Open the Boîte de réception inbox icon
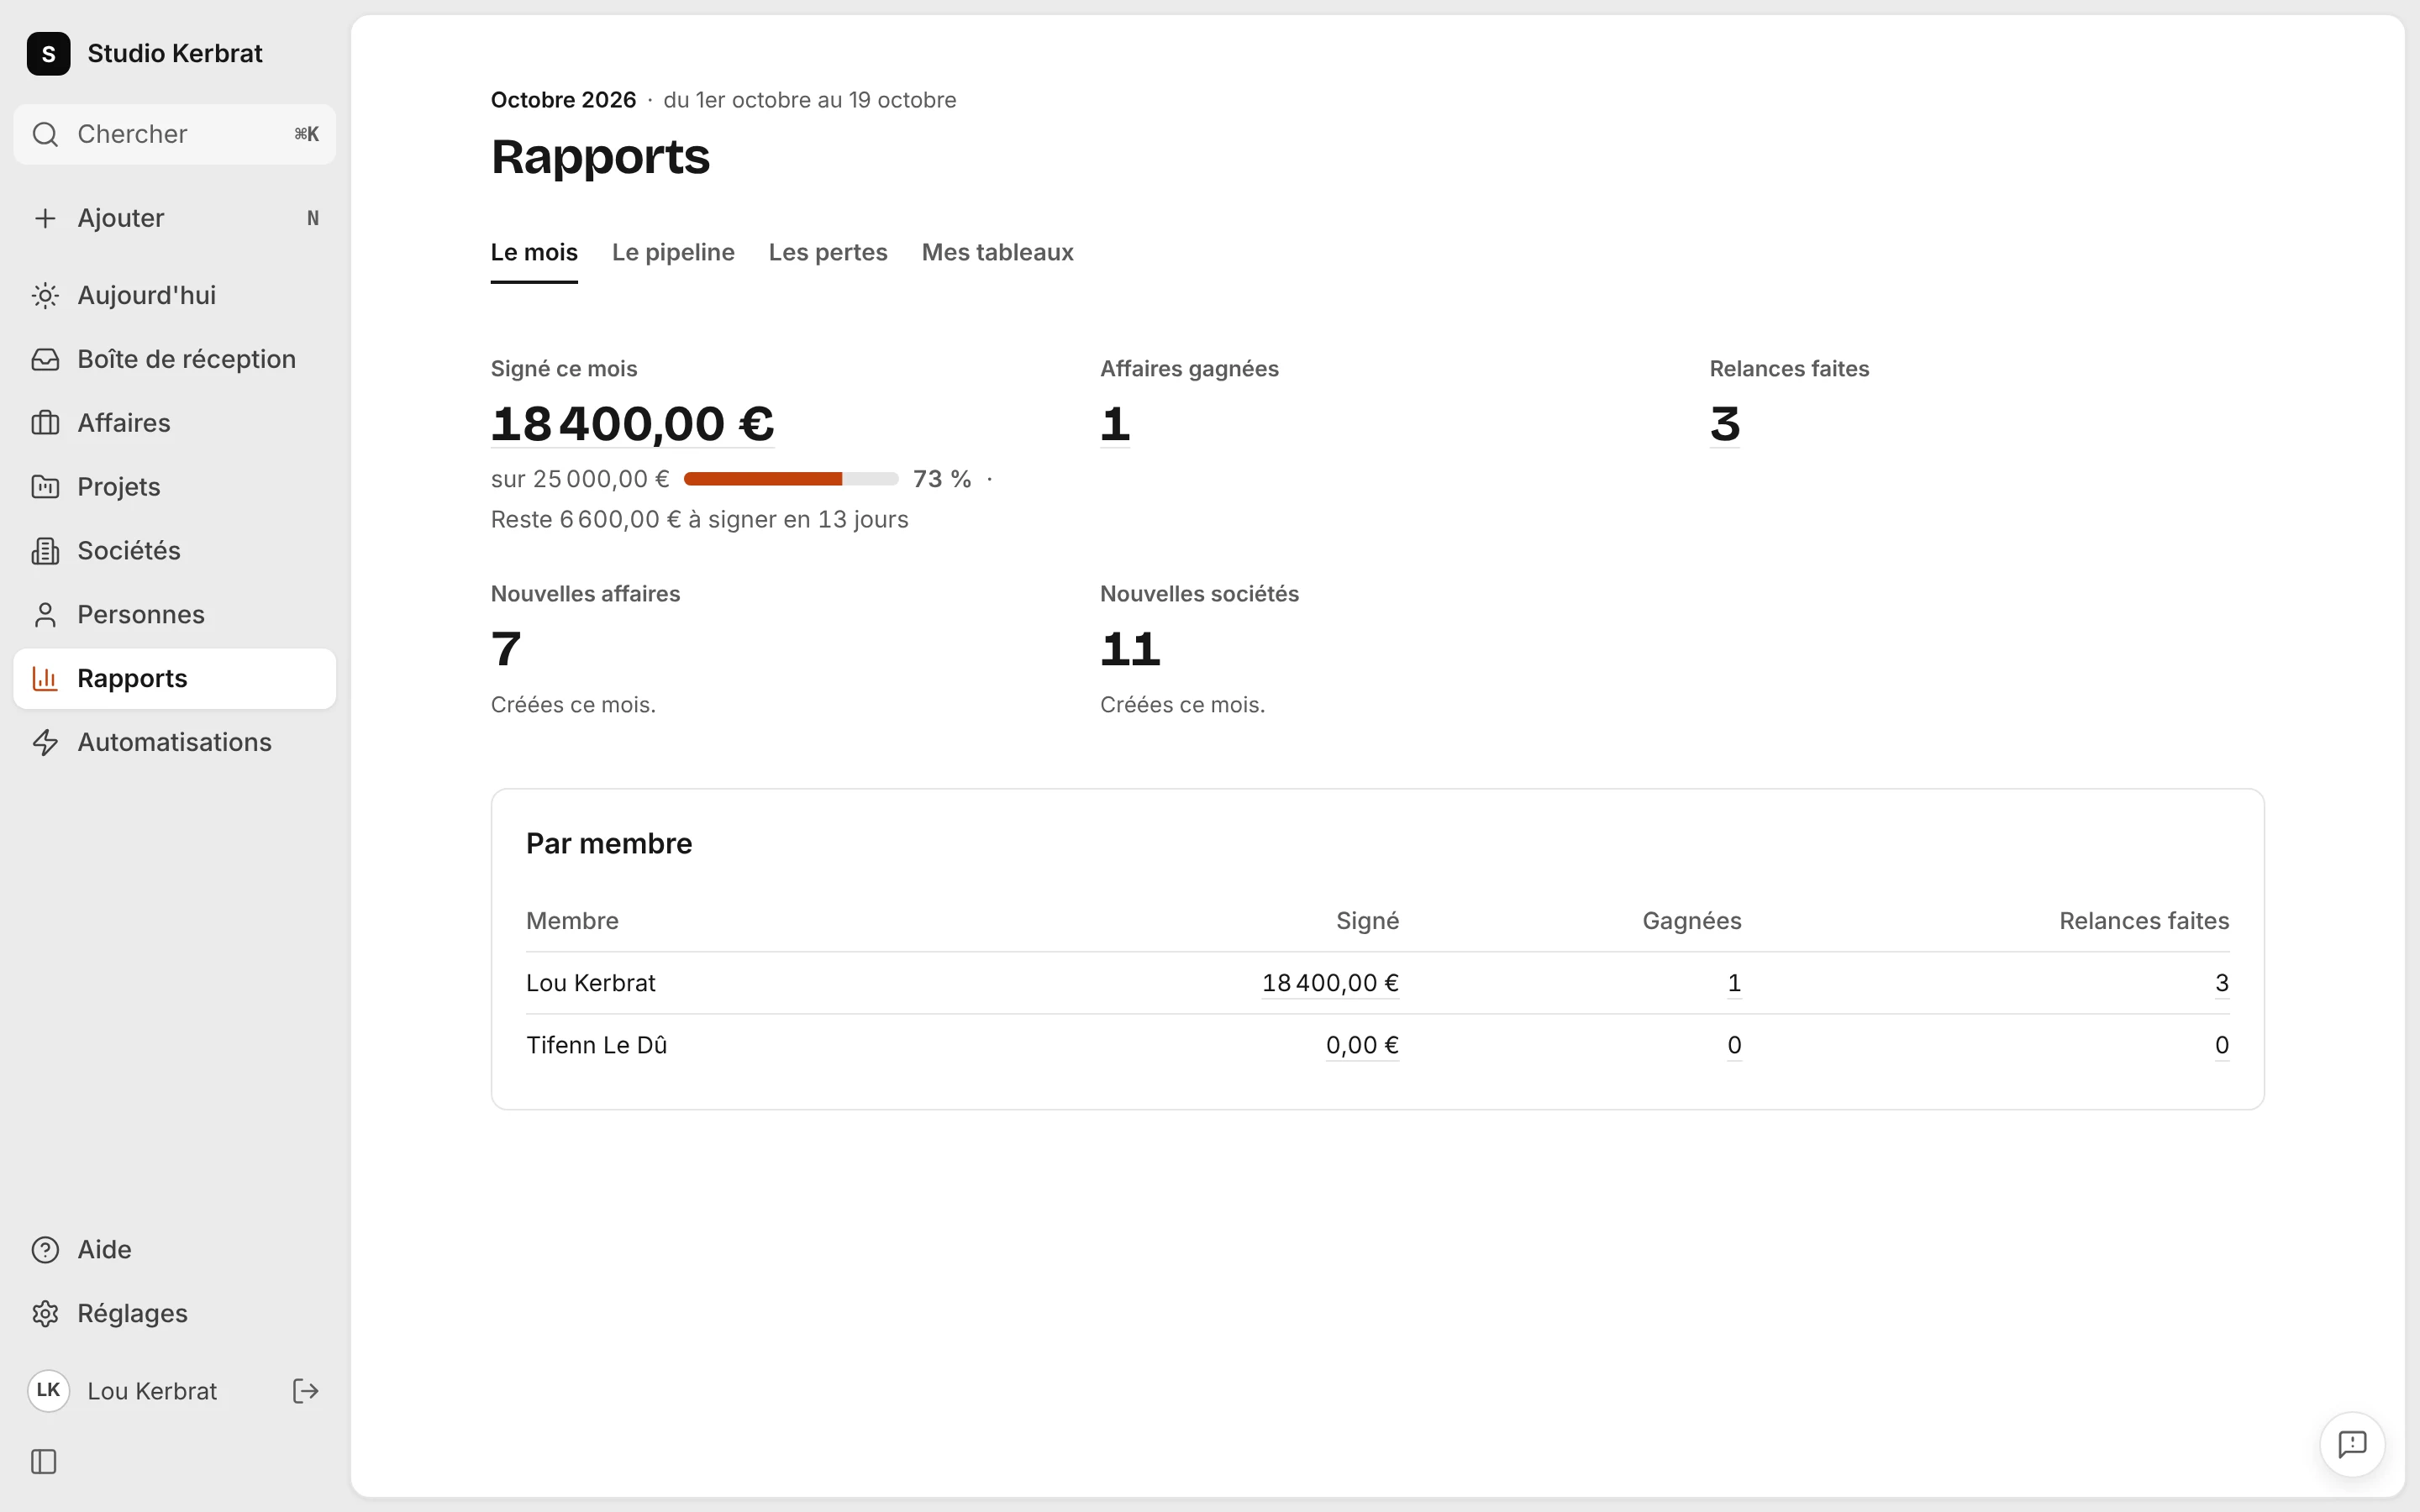Viewport: 2420px width, 1512px height. [x=45, y=359]
